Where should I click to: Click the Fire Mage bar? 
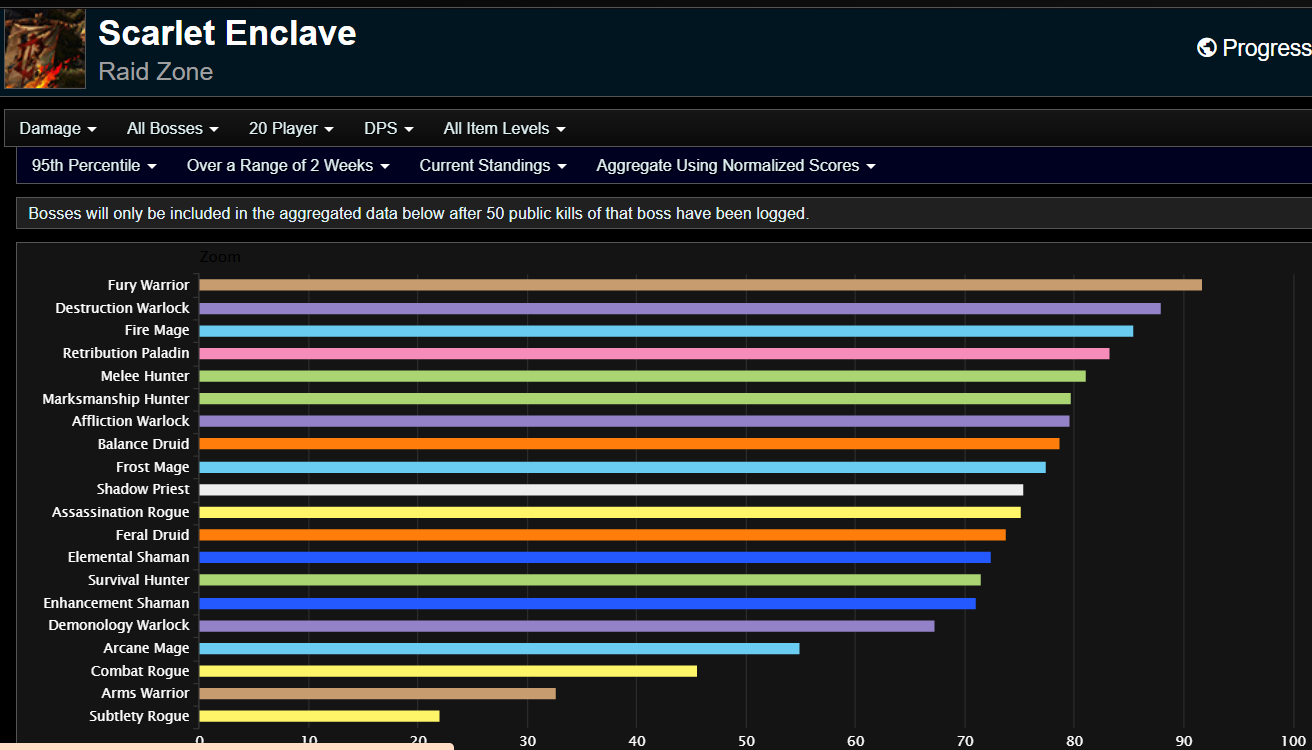point(666,331)
